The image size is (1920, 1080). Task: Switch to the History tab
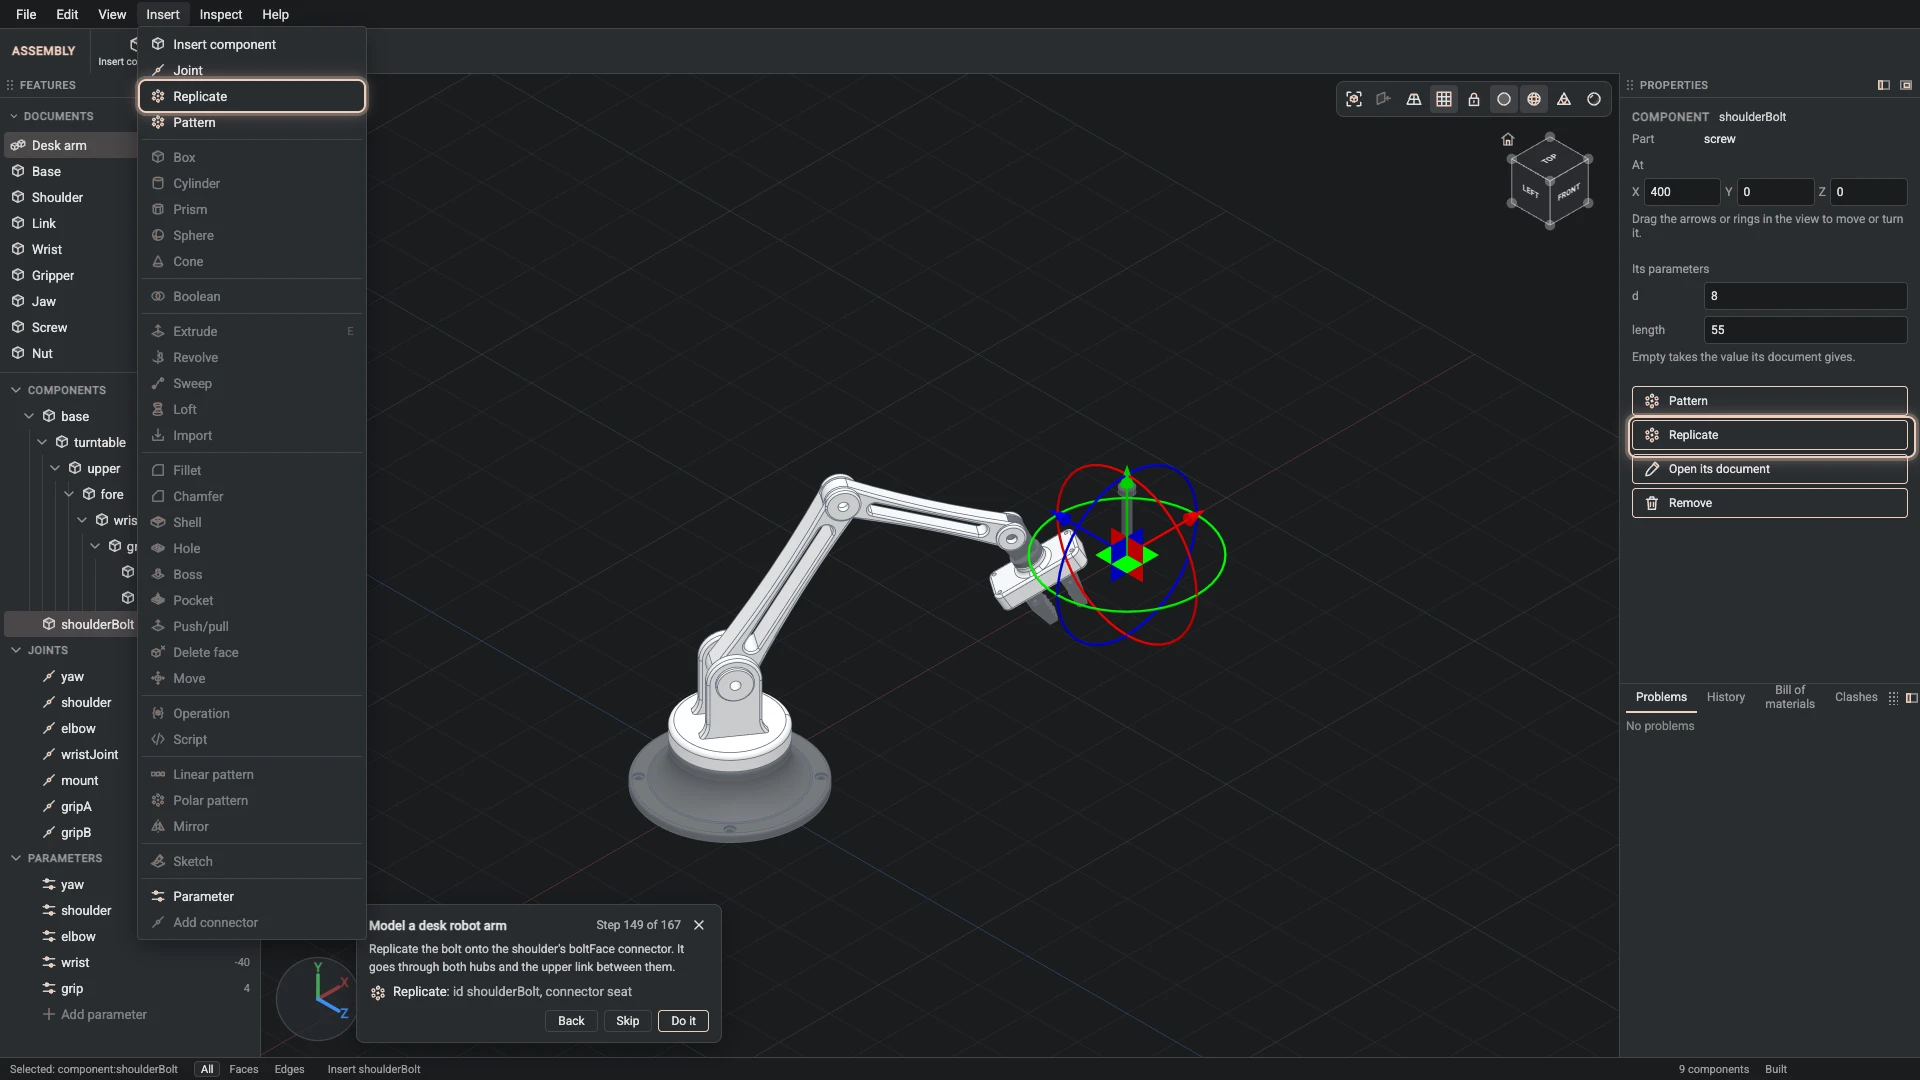pos(1725,697)
